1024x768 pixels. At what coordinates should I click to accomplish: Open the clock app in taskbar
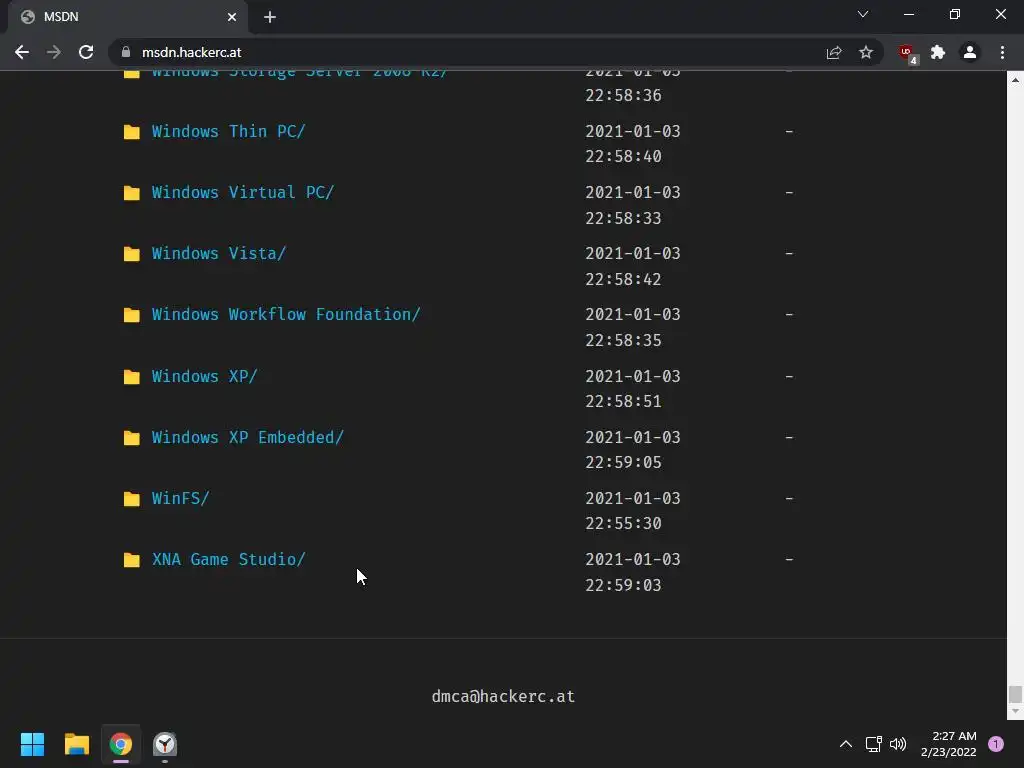pyautogui.click(x=165, y=744)
